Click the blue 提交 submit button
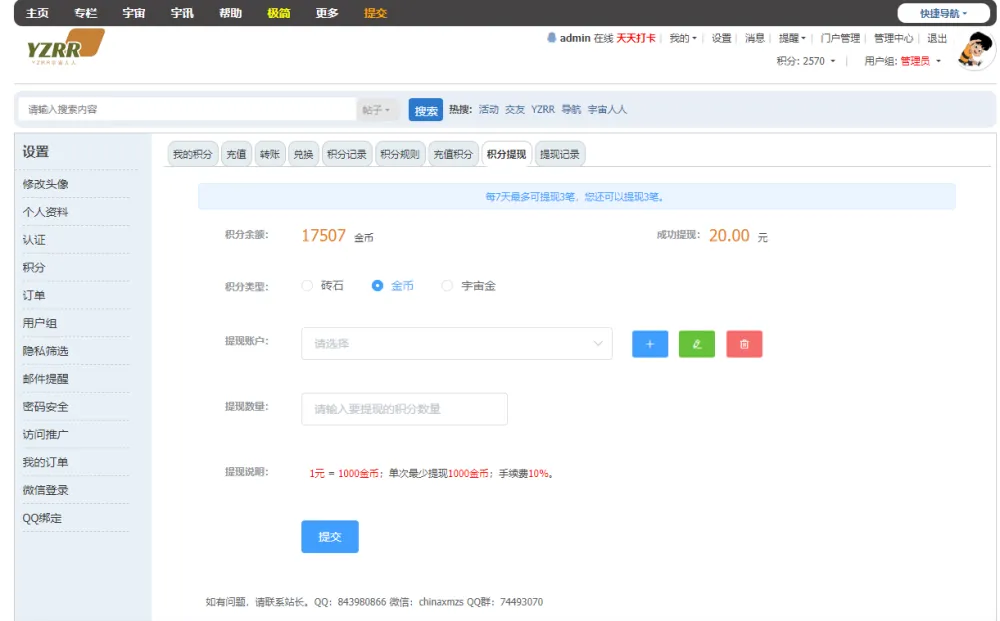This screenshot has height=621, width=1000. [x=329, y=536]
